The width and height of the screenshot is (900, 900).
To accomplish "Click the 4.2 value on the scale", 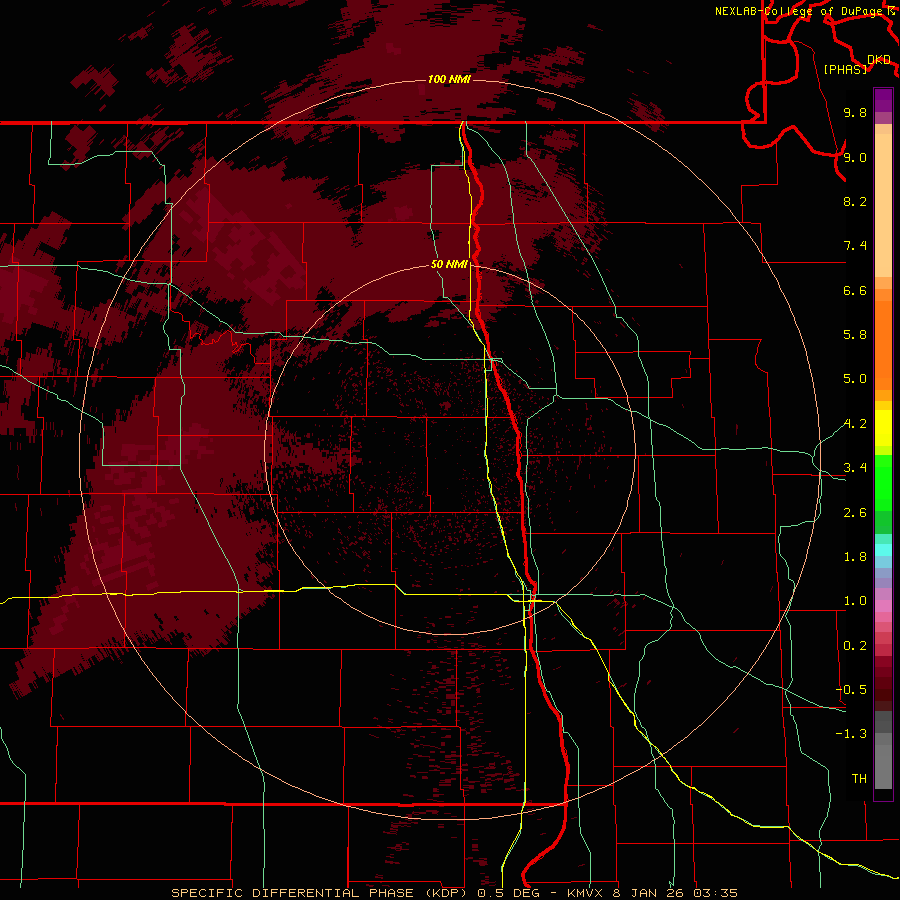I will tap(855, 424).
